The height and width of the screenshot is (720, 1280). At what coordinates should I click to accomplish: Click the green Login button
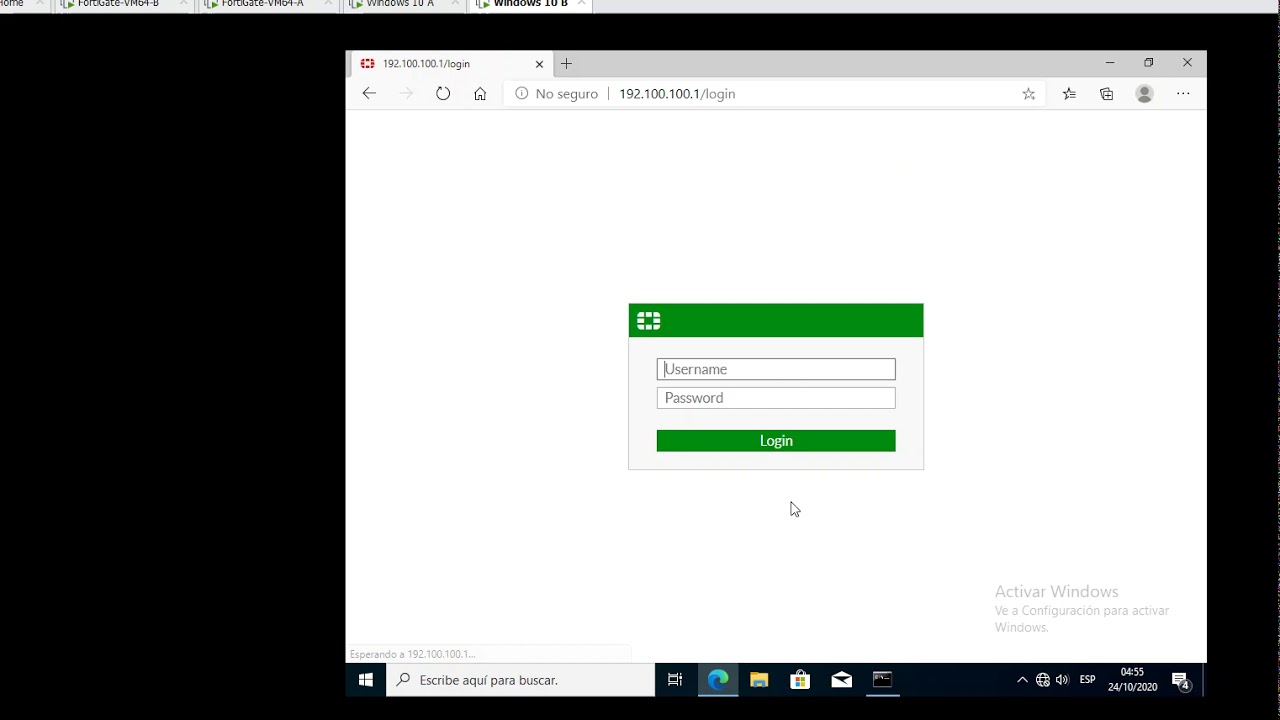(x=776, y=441)
